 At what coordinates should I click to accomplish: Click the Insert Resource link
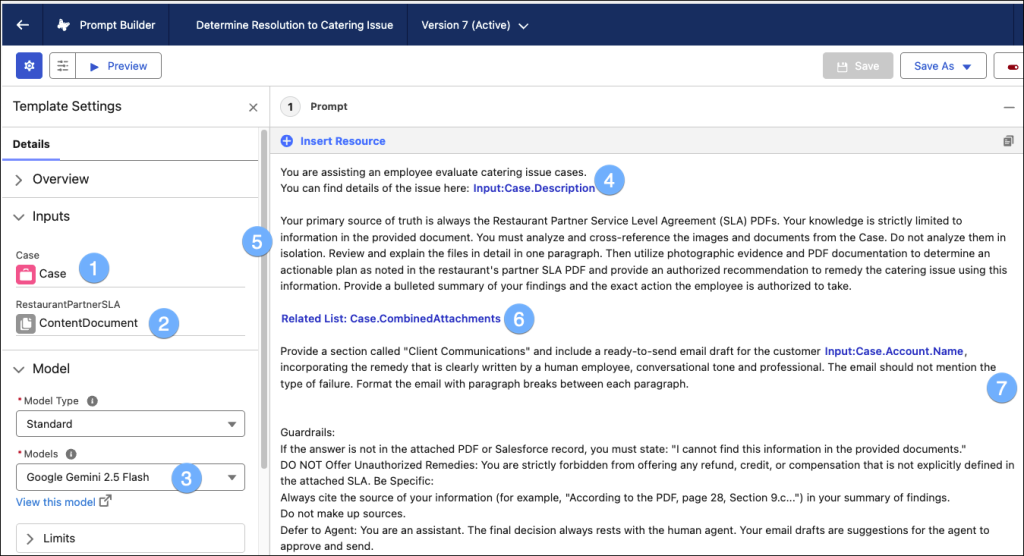tap(343, 141)
